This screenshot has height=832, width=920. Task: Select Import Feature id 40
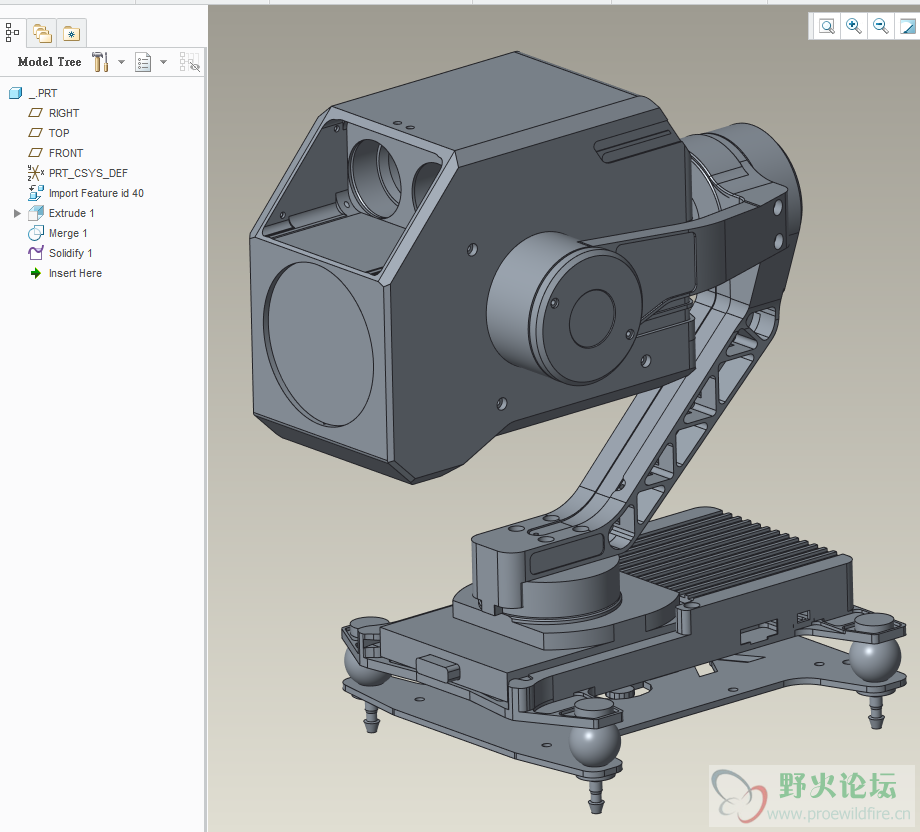(x=95, y=193)
